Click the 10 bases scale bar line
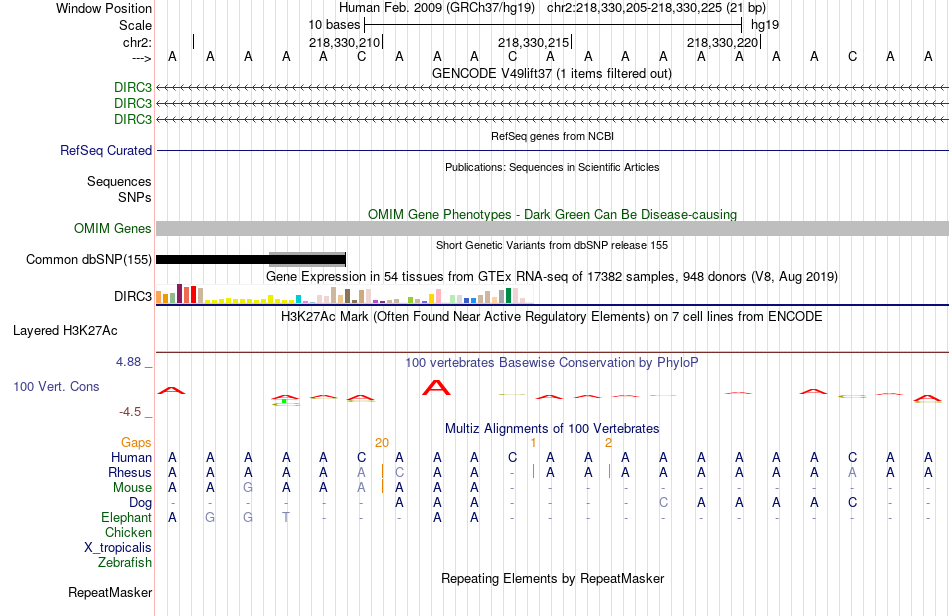950x616 pixels. [553, 25]
